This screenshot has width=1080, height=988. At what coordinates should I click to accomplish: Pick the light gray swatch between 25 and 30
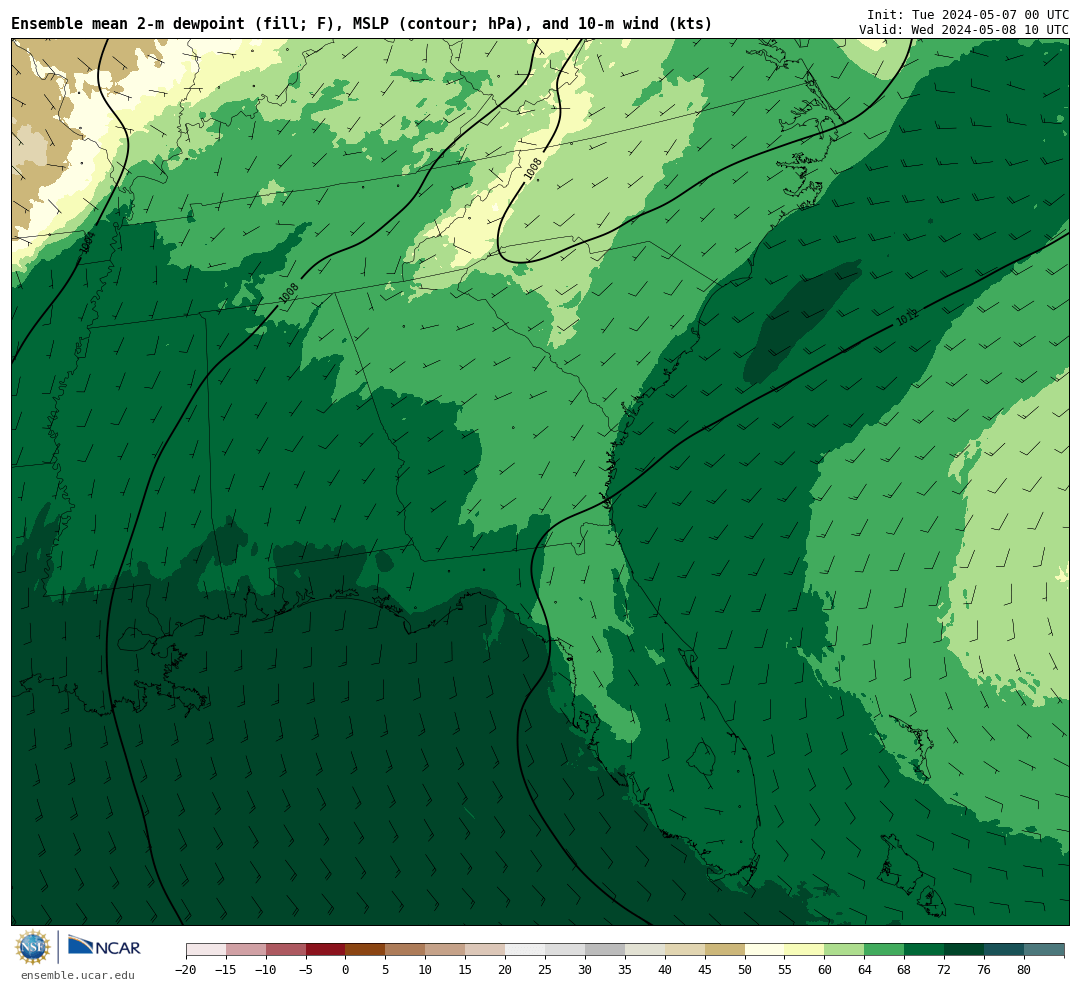[565, 950]
